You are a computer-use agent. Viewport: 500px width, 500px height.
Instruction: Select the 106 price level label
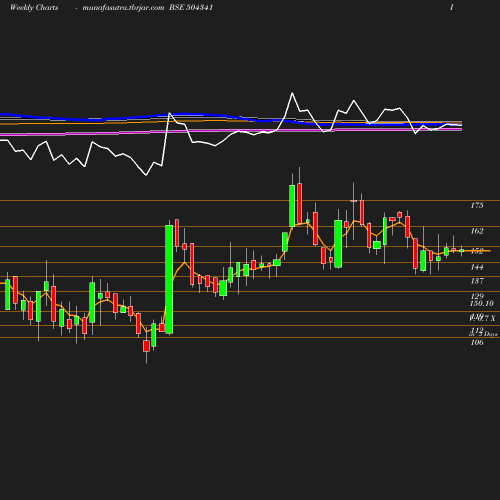477,342
